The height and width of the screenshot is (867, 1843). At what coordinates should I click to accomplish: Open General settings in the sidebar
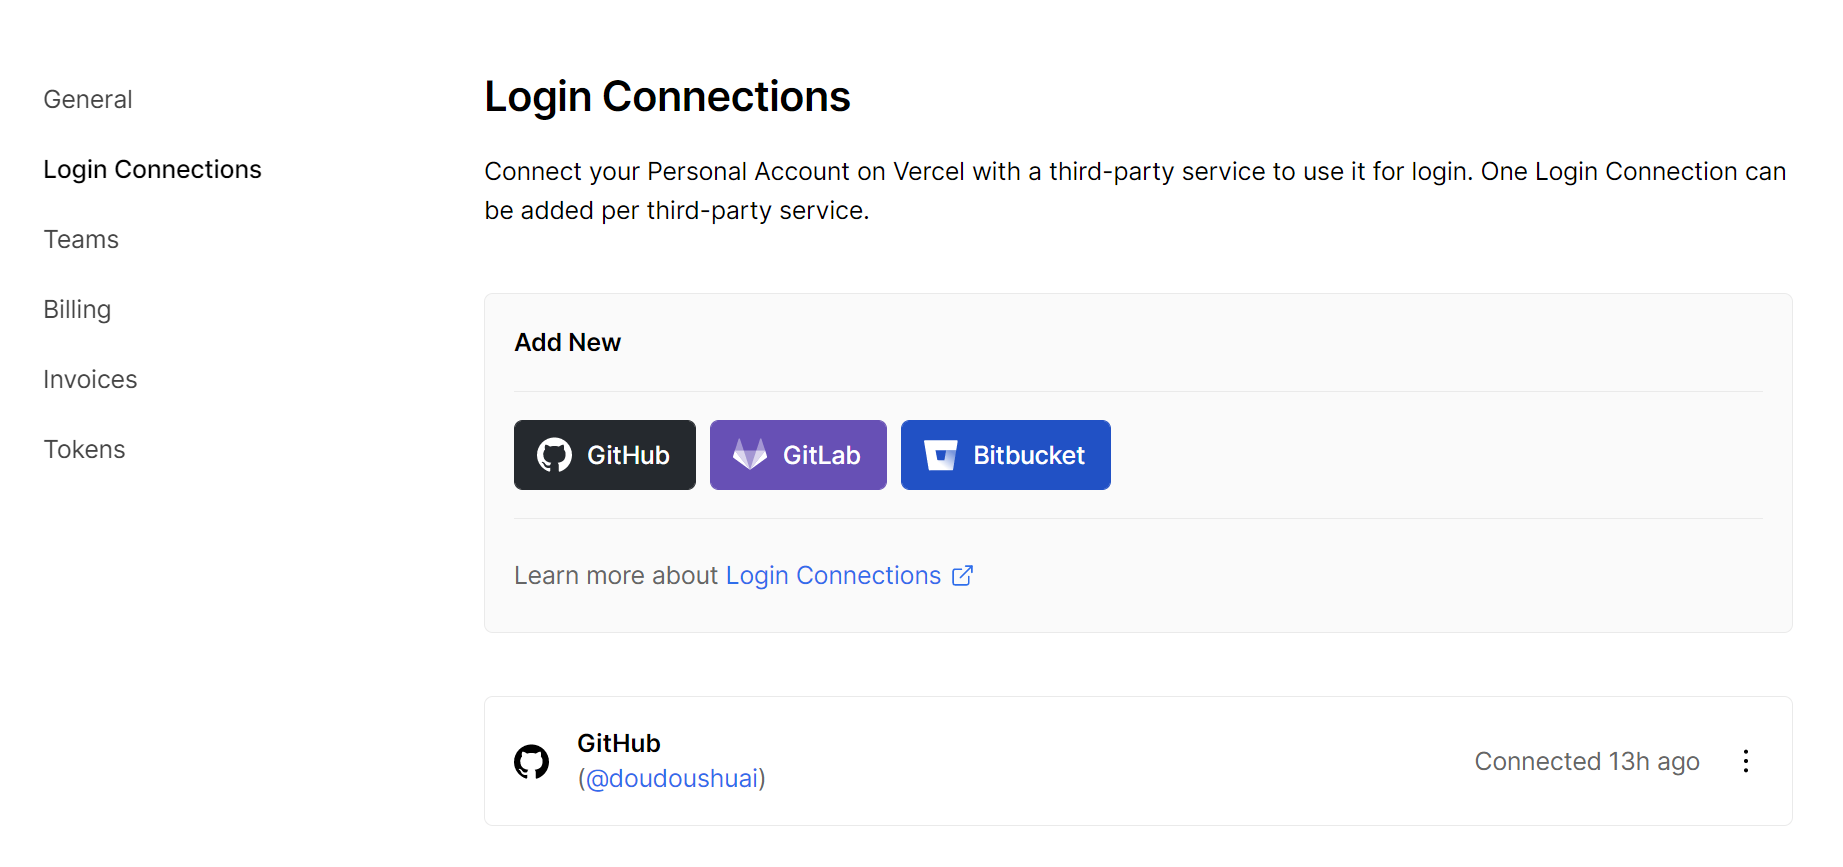click(x=88, y=100)
